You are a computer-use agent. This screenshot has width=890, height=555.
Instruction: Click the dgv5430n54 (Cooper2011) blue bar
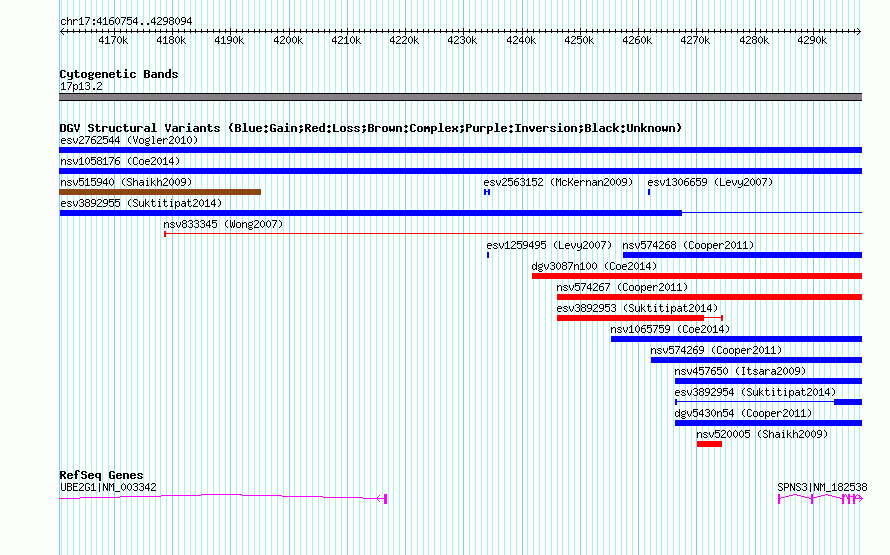pyautogui.click(x=769, y=423)
